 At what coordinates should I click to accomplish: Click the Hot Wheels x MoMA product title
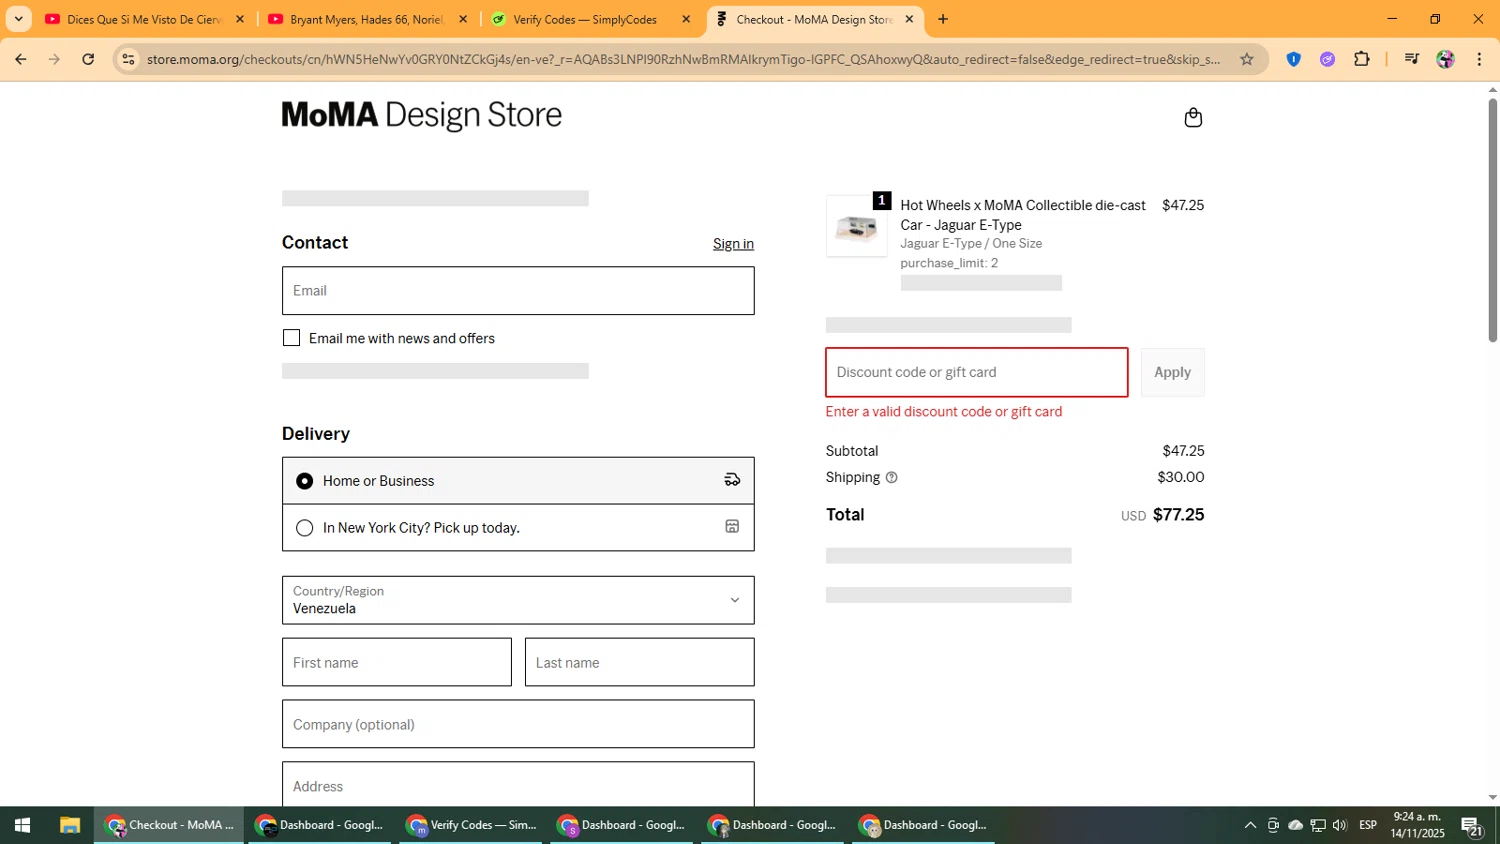1023,215
